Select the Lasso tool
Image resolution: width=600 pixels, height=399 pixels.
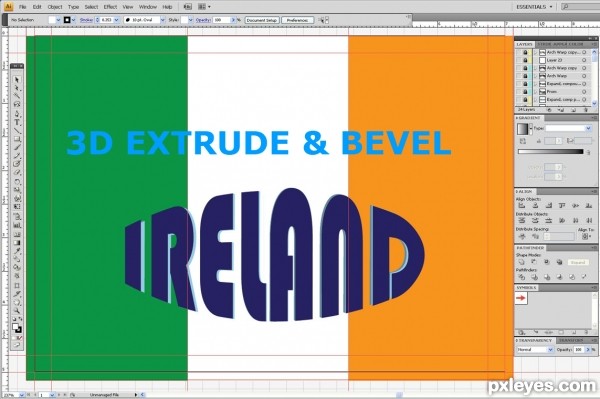(17, 104)
